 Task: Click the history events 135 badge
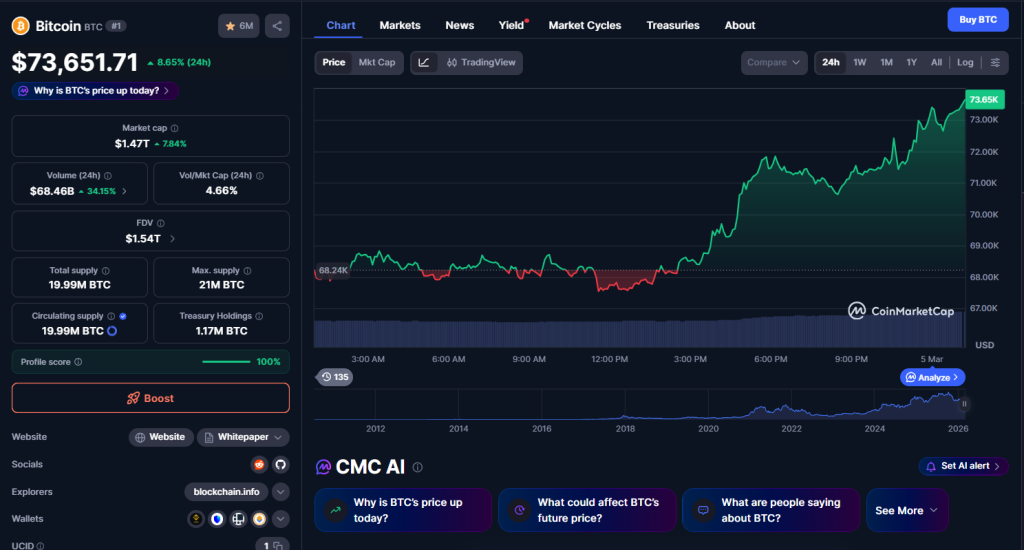pos(335,377)
